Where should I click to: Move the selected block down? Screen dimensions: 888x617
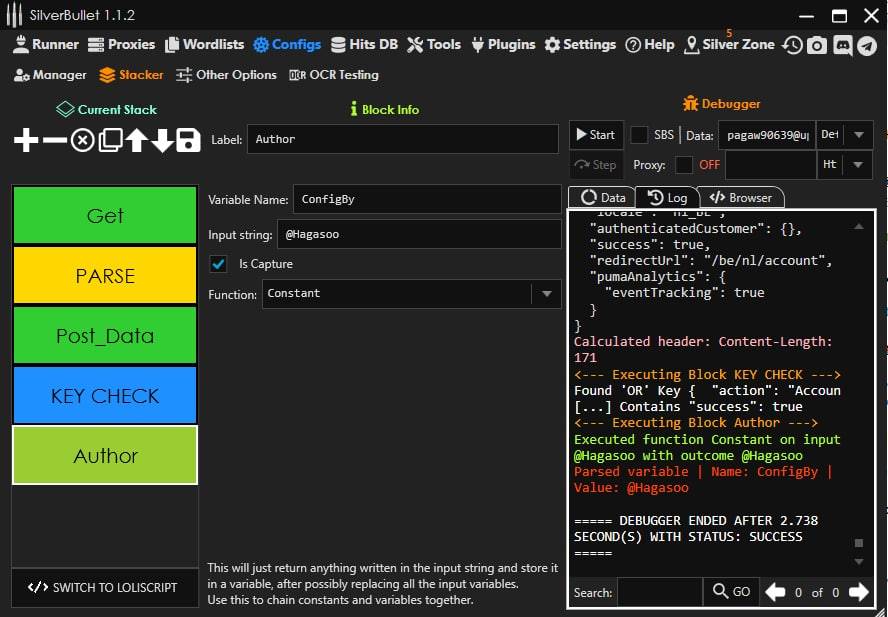pyautogui.click(x=162, y=140)
